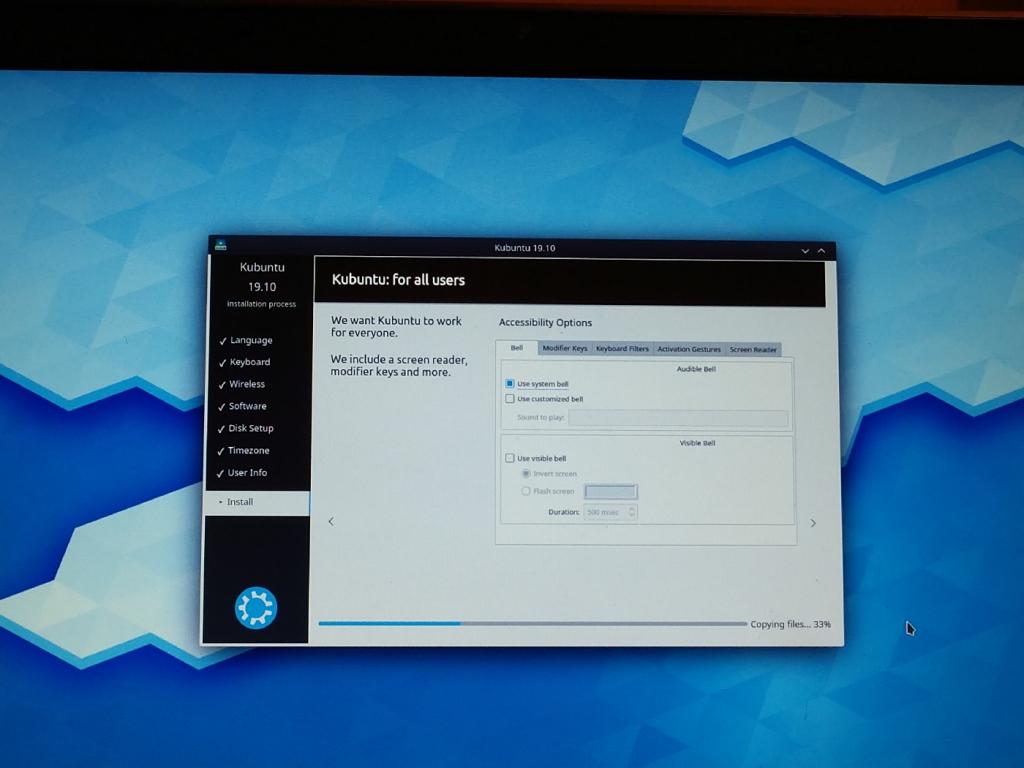
Task: Go to previous slide with left arrow
Action: [331, 521]
